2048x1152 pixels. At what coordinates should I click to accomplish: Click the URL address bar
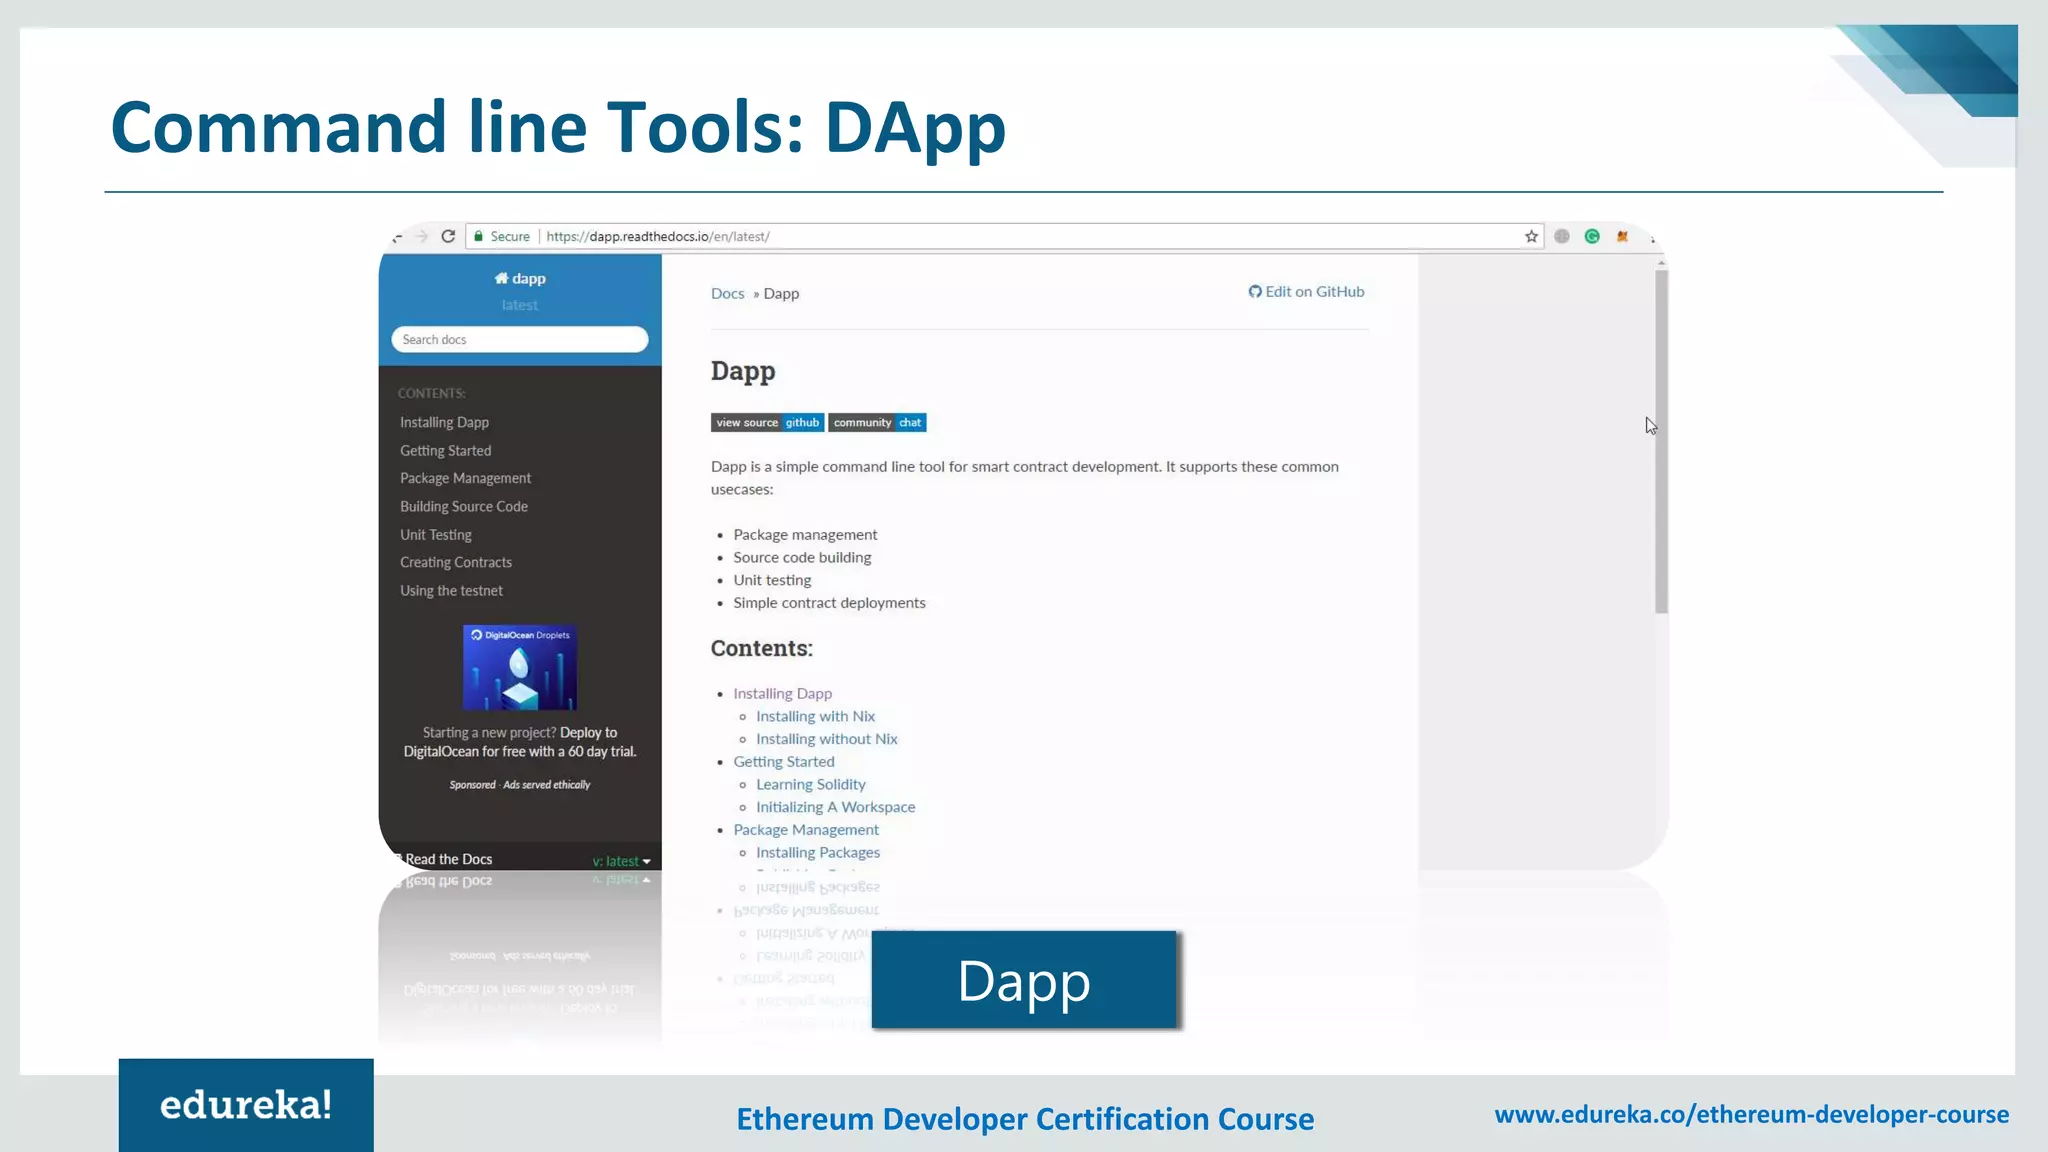click(x=1005, y=237)
